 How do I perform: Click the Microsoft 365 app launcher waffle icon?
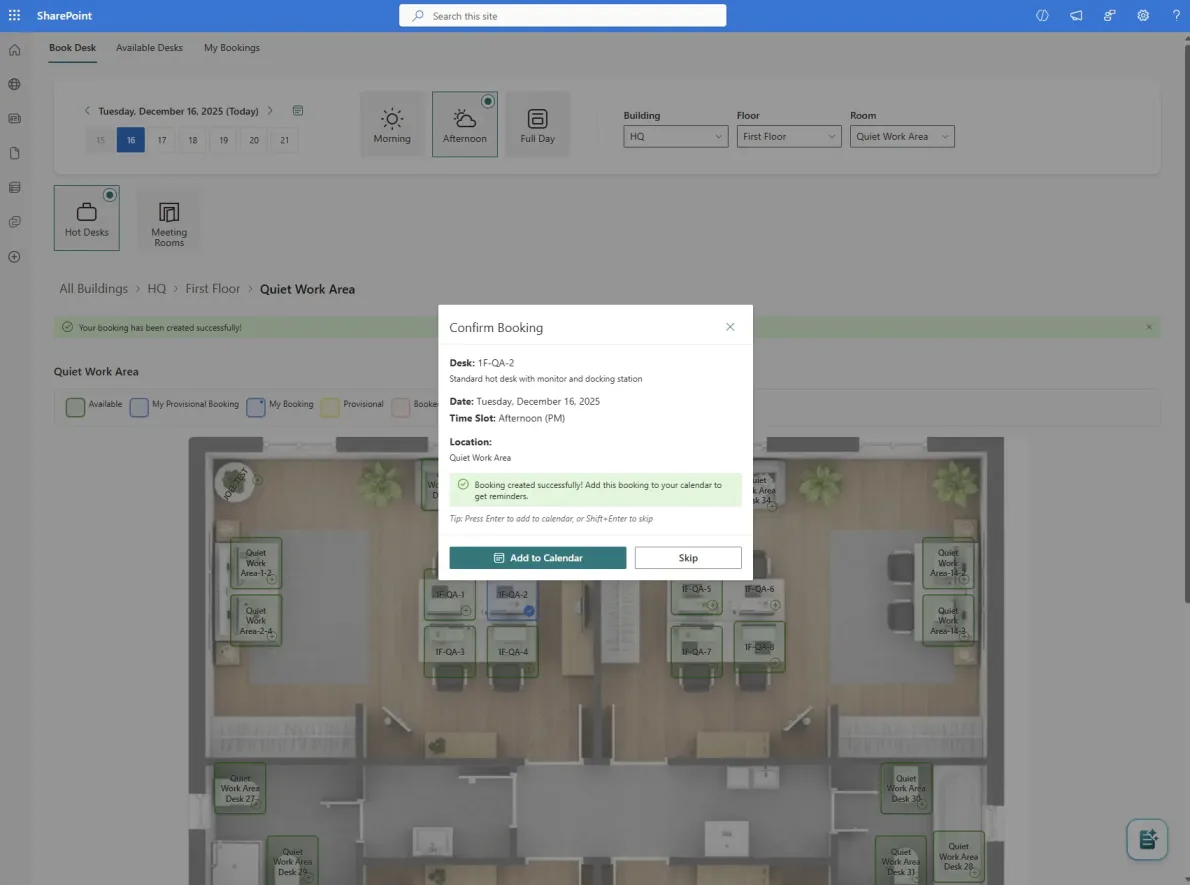14,14
